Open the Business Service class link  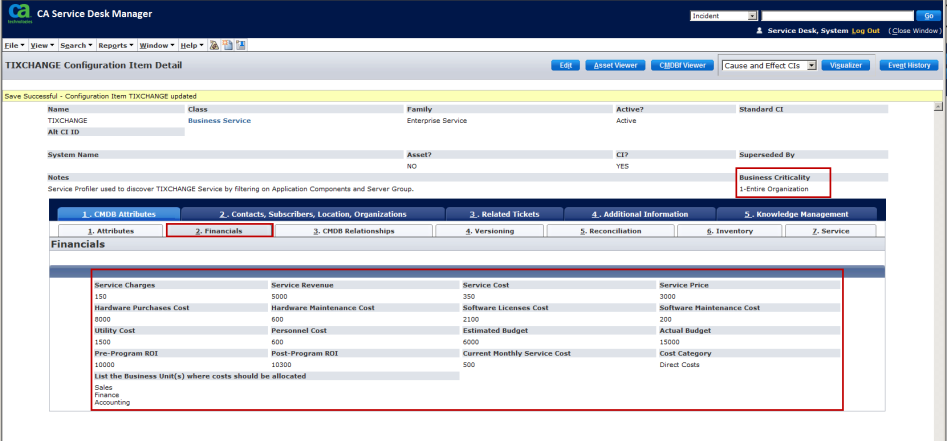click(x=219, y=121)
